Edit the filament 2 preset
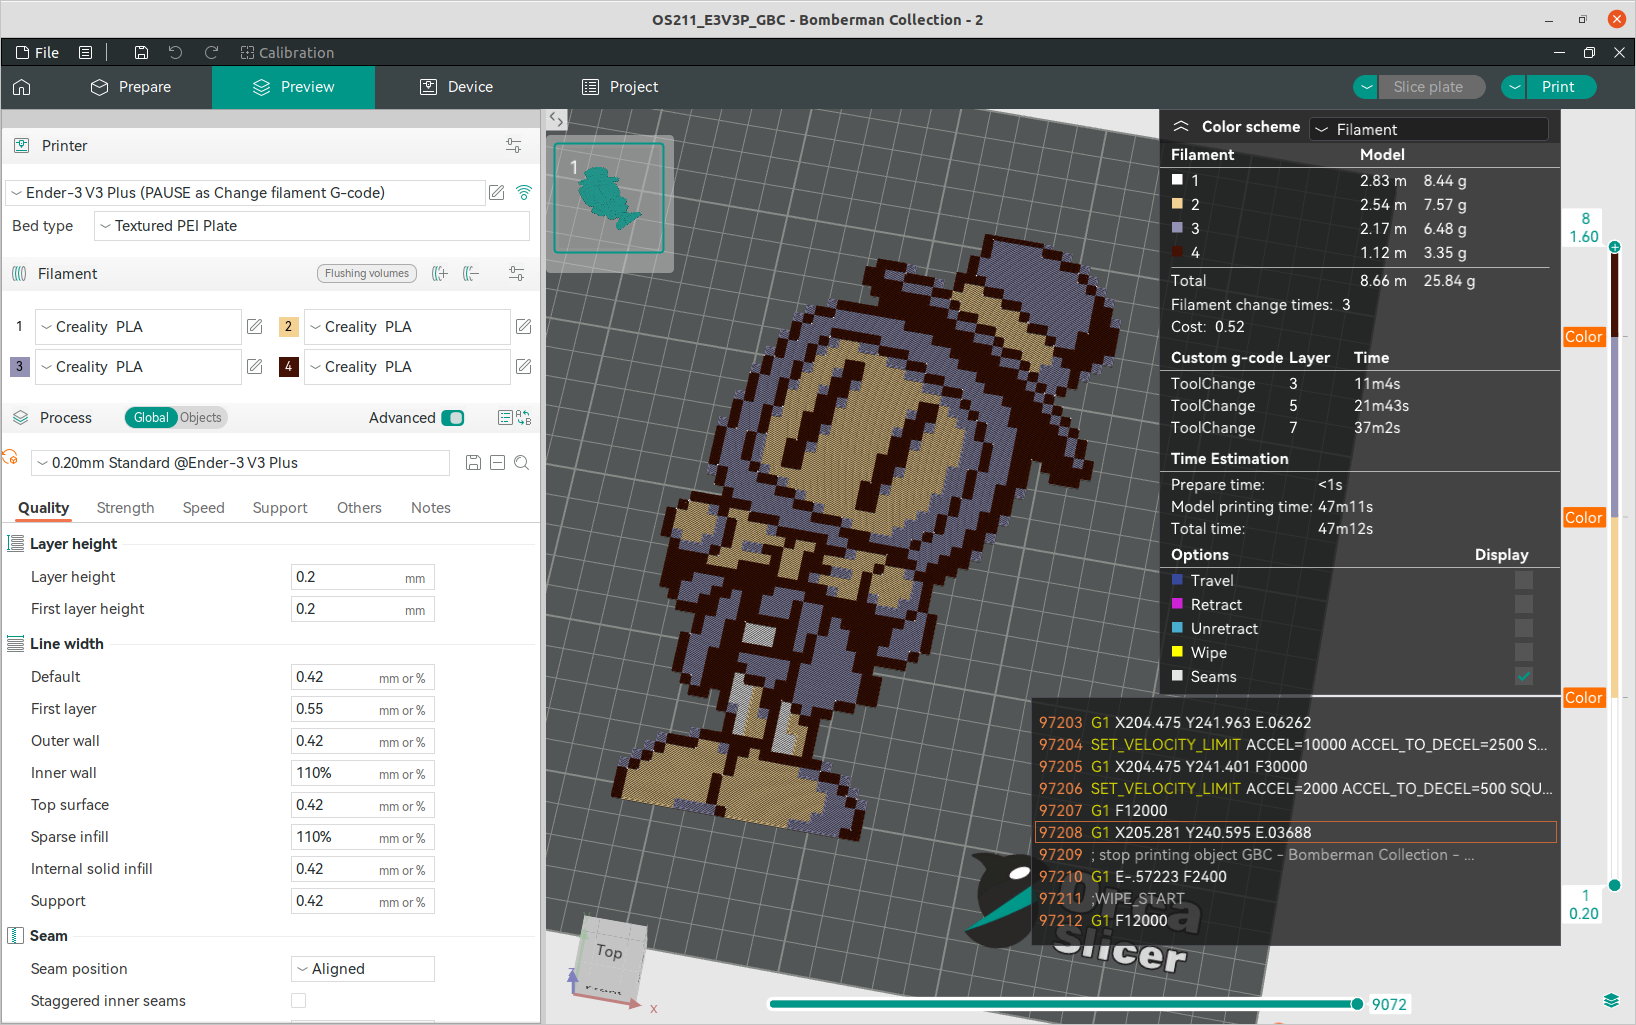Image resolution: width=1636 pixels, height=1025 pixels. (523, 327)
